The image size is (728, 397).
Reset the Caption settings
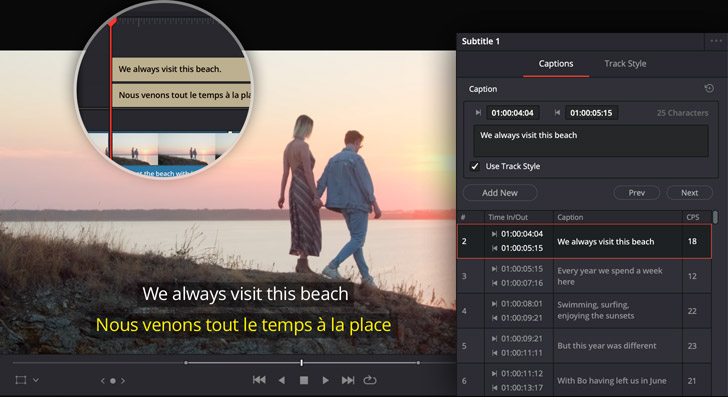tap(709, 88)
